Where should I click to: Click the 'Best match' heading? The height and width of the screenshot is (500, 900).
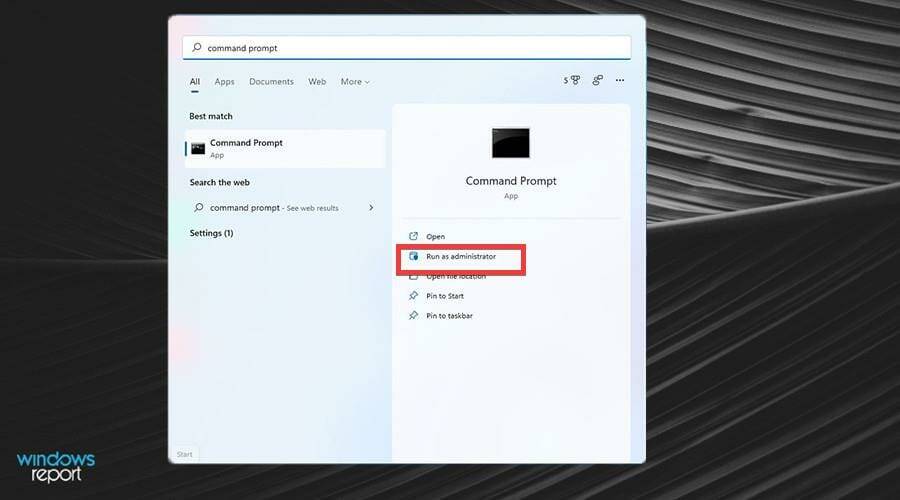(211, 116)
